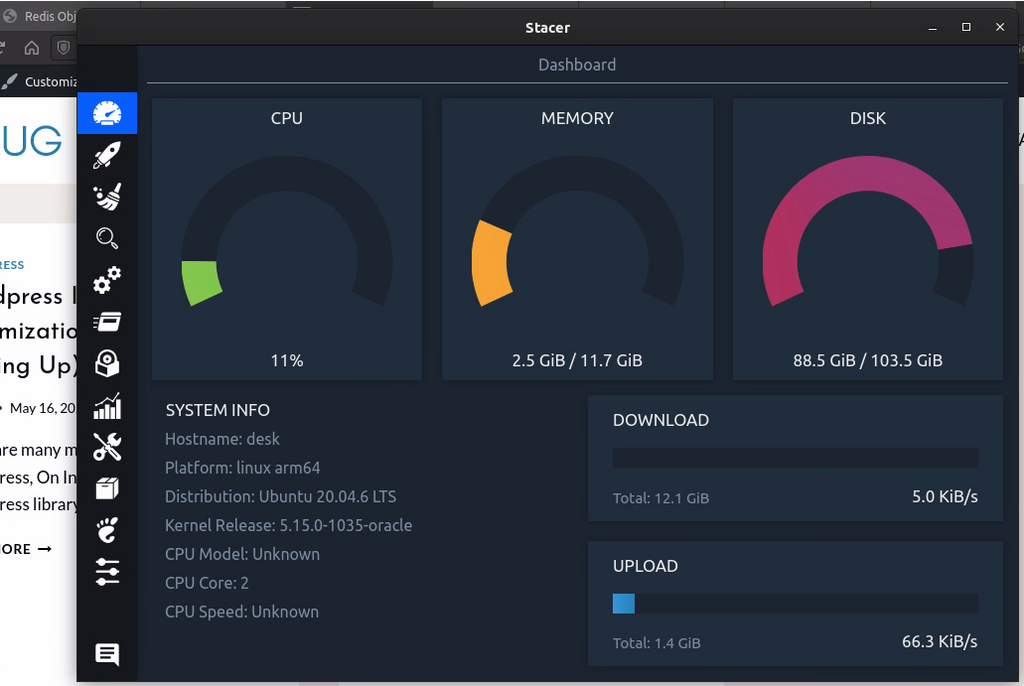The width and height of the screenshot is (1024, 686).
Task: Minimize the Stacer window
Action: (933, 27)
